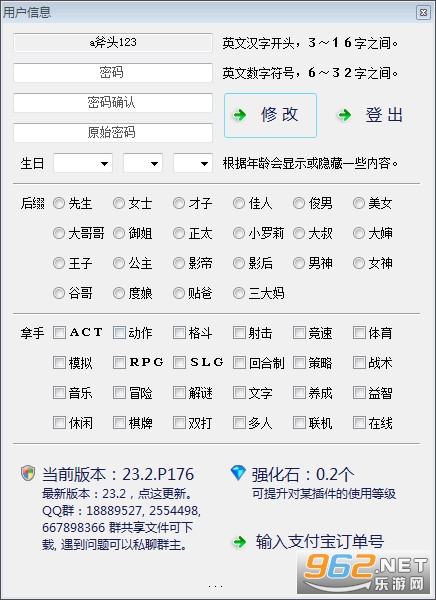Image resolution: width=436 pixels, height=600 pixels.
Task: Check the 养成 checkbox
Action: point(299,393)
